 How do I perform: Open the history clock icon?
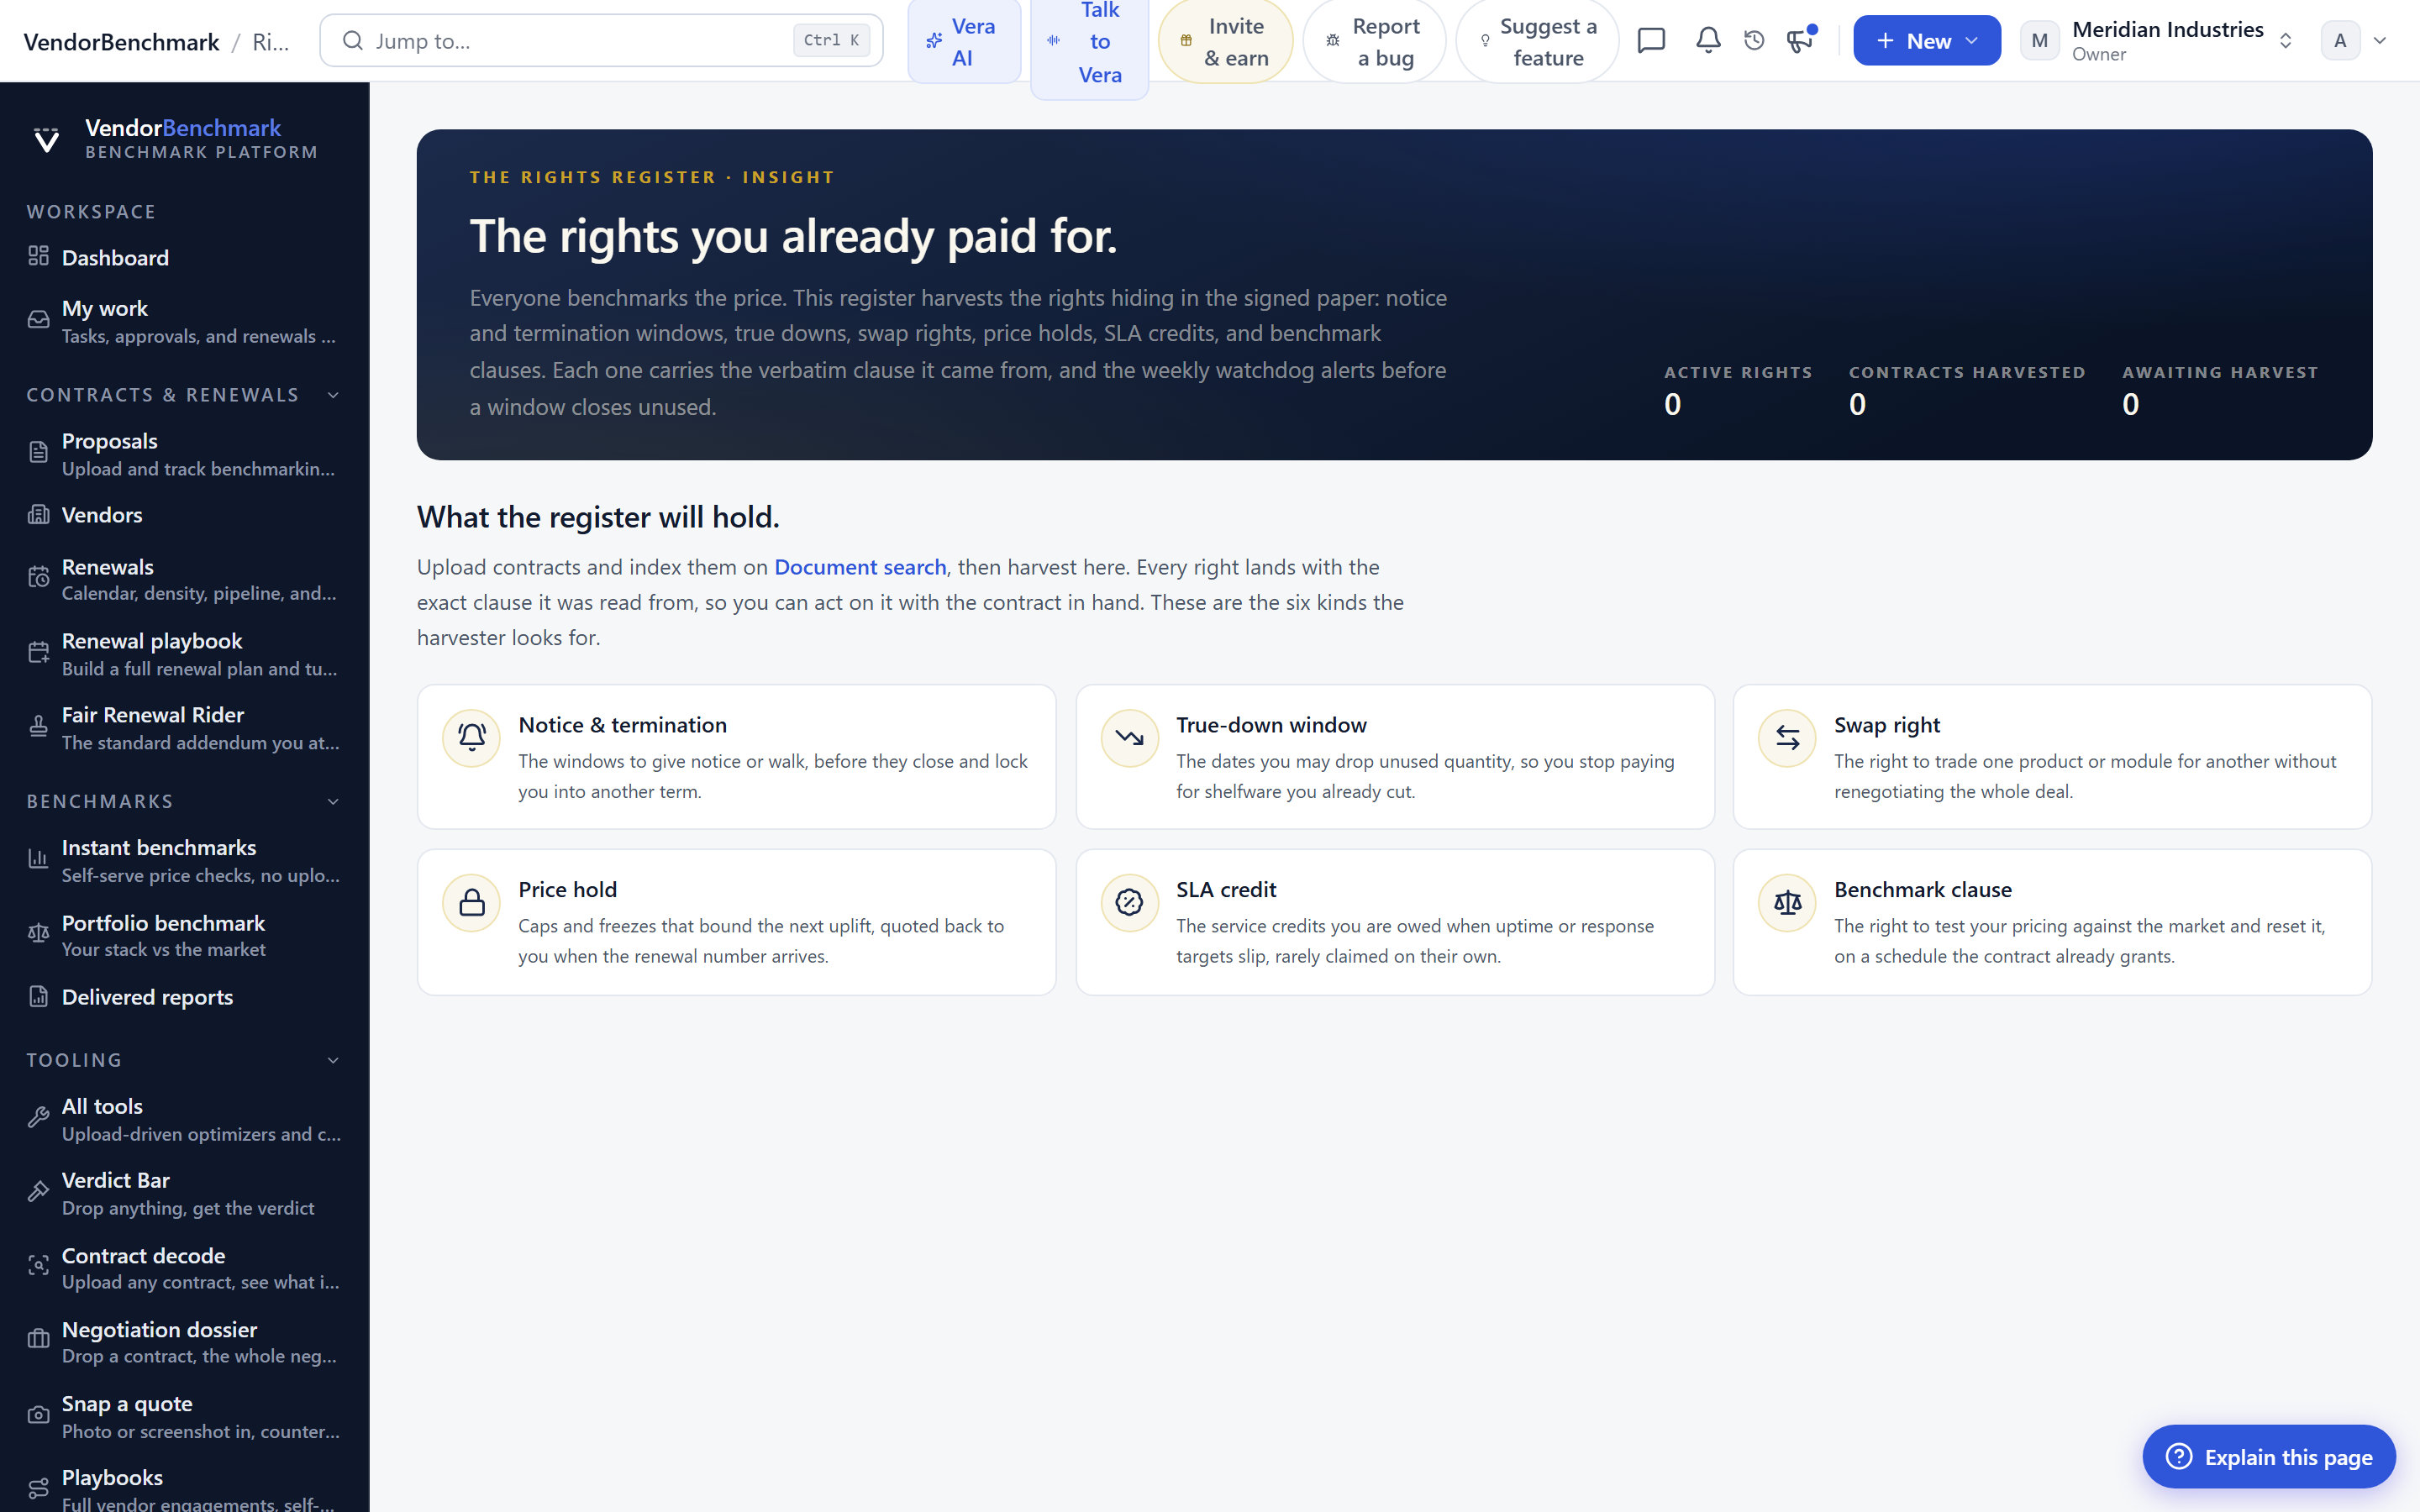(1754, 40)
